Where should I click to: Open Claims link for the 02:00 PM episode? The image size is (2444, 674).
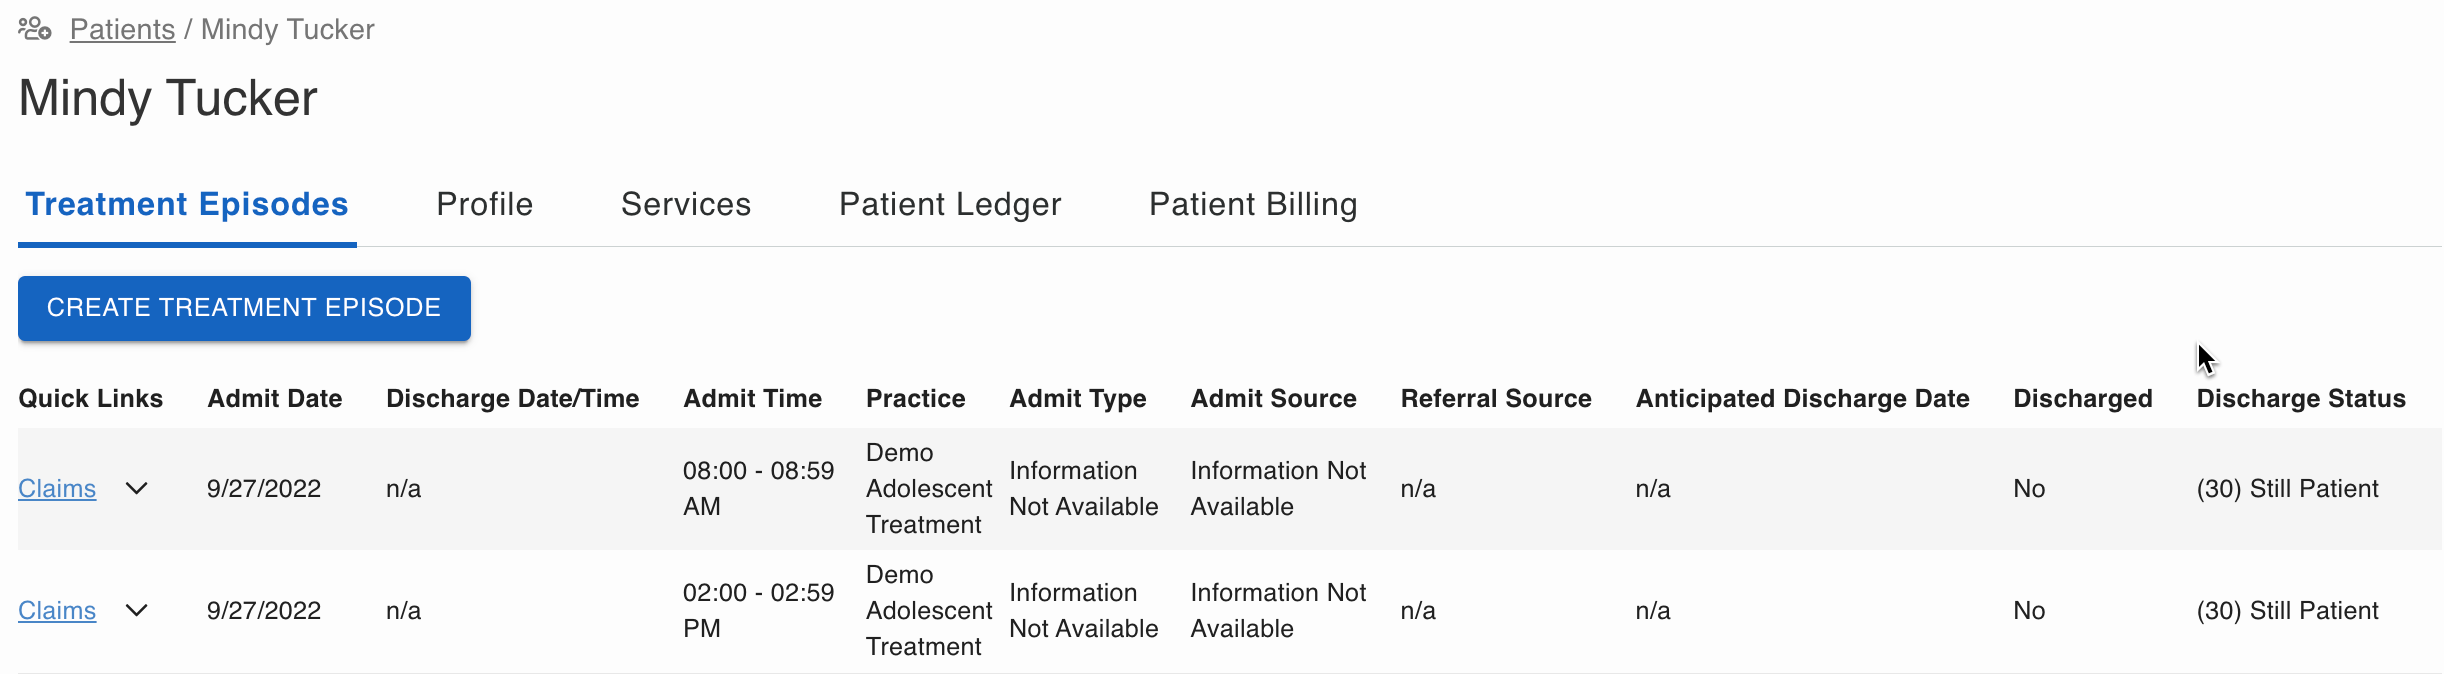pyautogui.click(x=57, y=611)
